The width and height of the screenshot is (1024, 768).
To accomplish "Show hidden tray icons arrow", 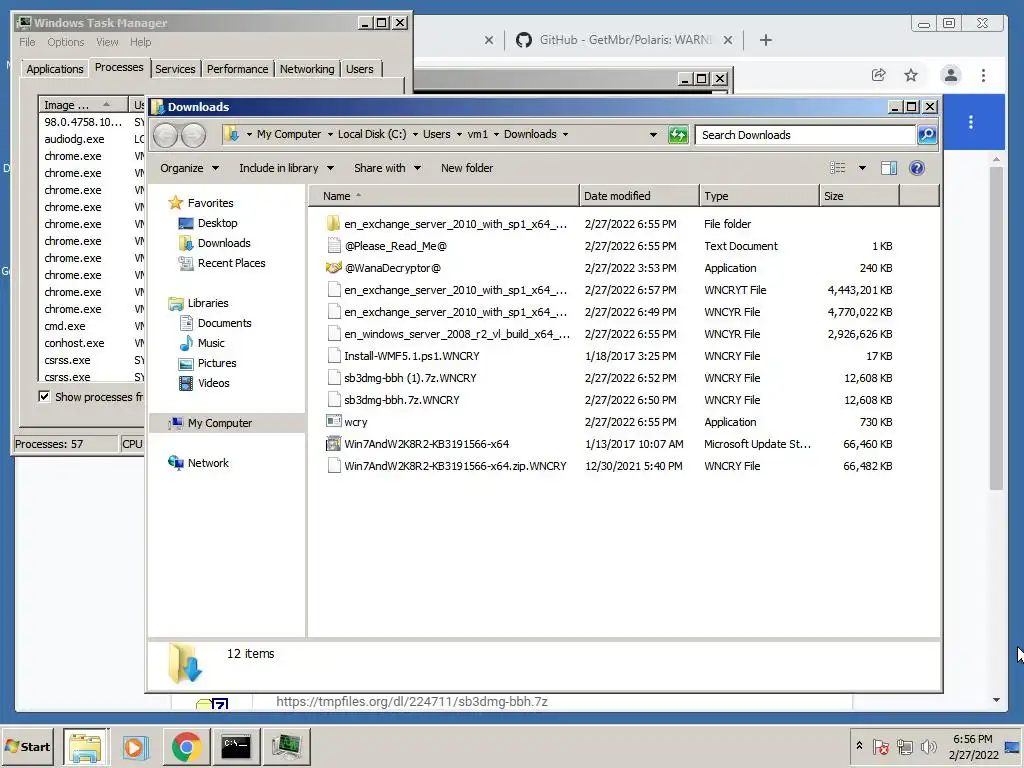I will pos(859,746).
